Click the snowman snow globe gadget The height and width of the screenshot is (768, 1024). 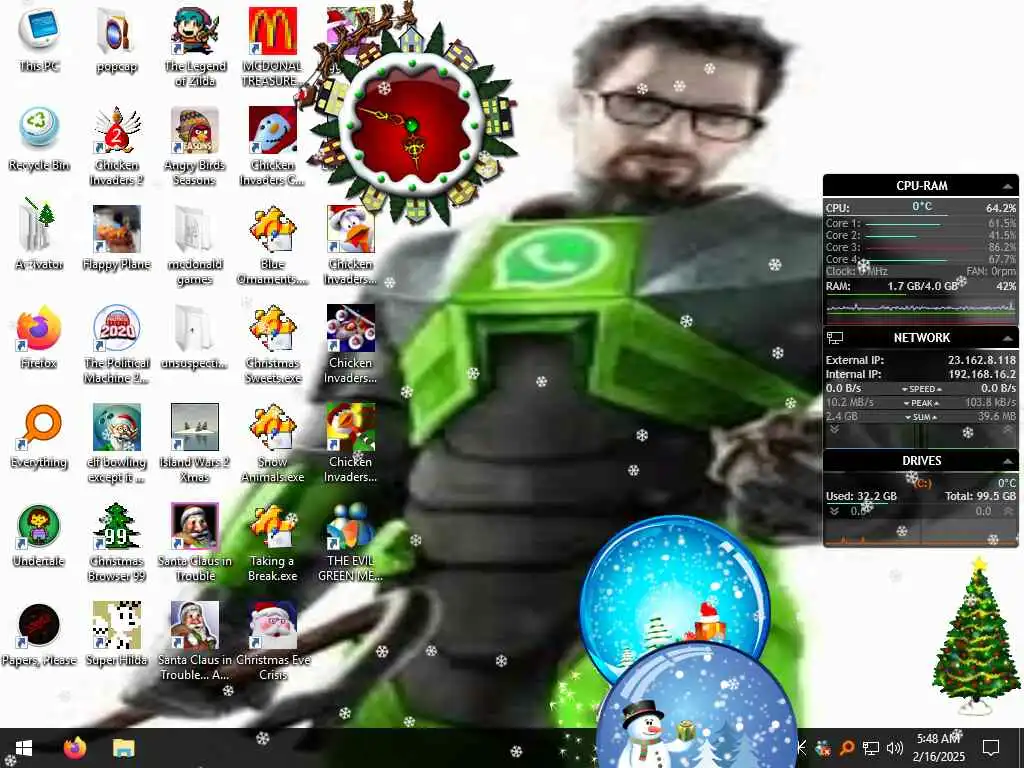coord(697,707)
